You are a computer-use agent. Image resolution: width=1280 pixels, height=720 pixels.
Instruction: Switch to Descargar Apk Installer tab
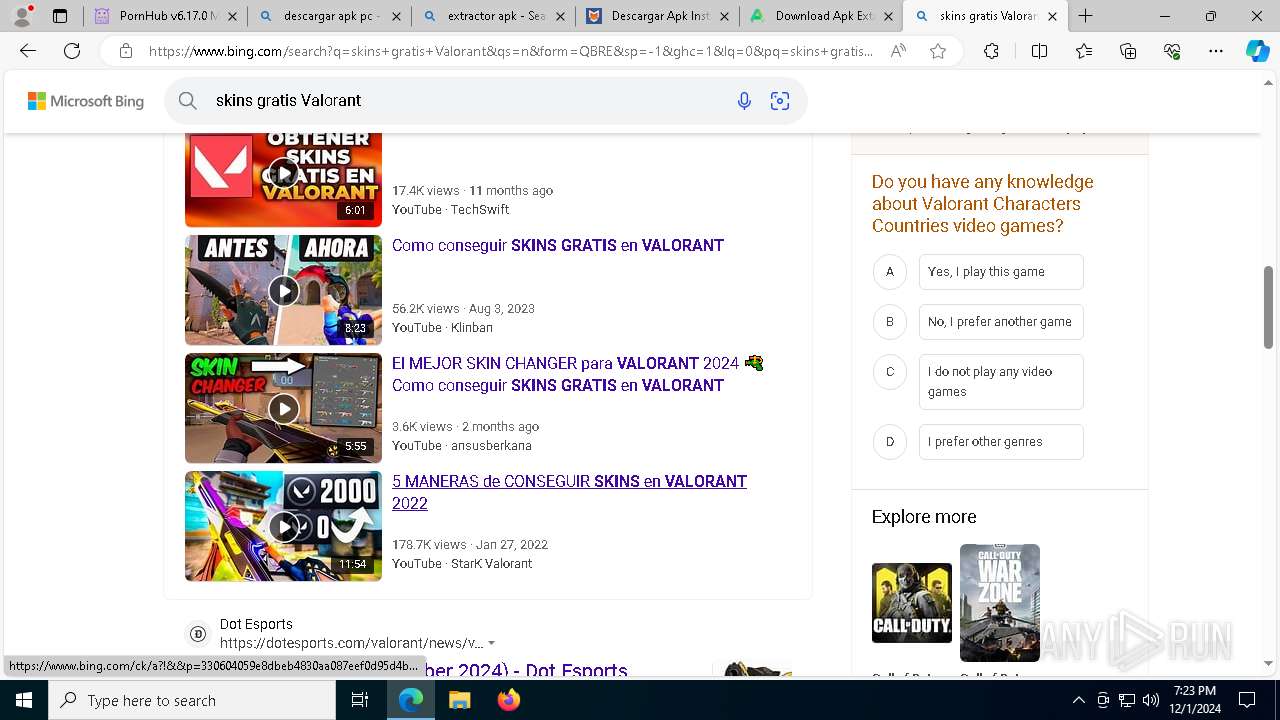click(x=657, y=16)
